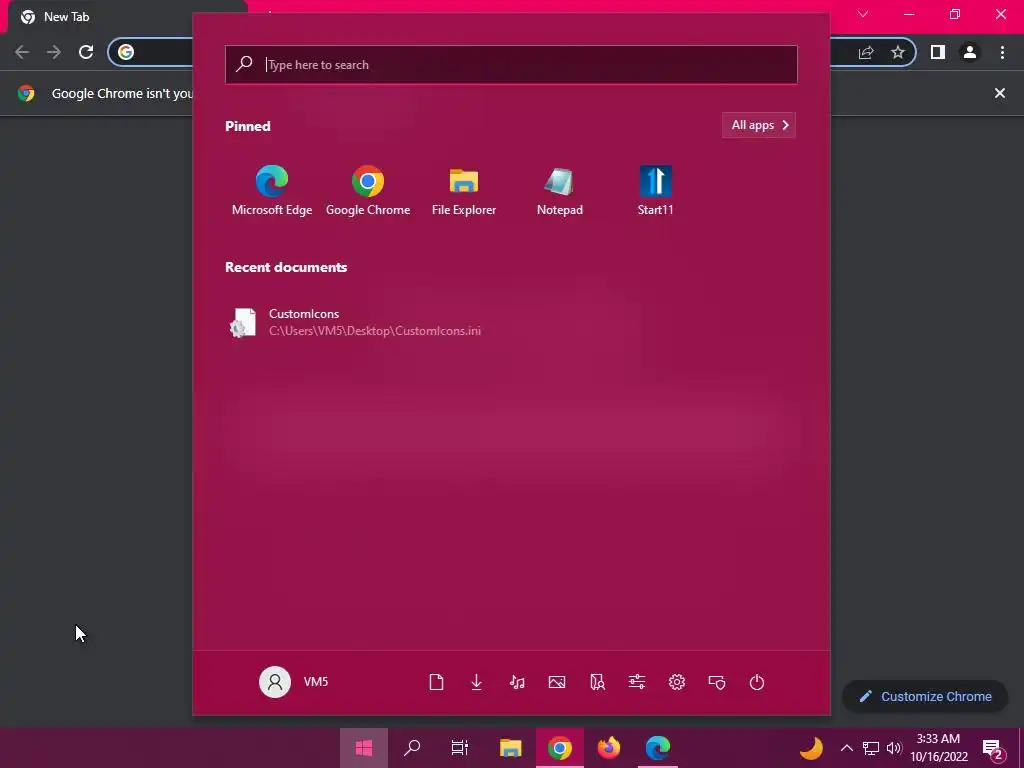Share this page from Chrome address bar

click(866, 52)
